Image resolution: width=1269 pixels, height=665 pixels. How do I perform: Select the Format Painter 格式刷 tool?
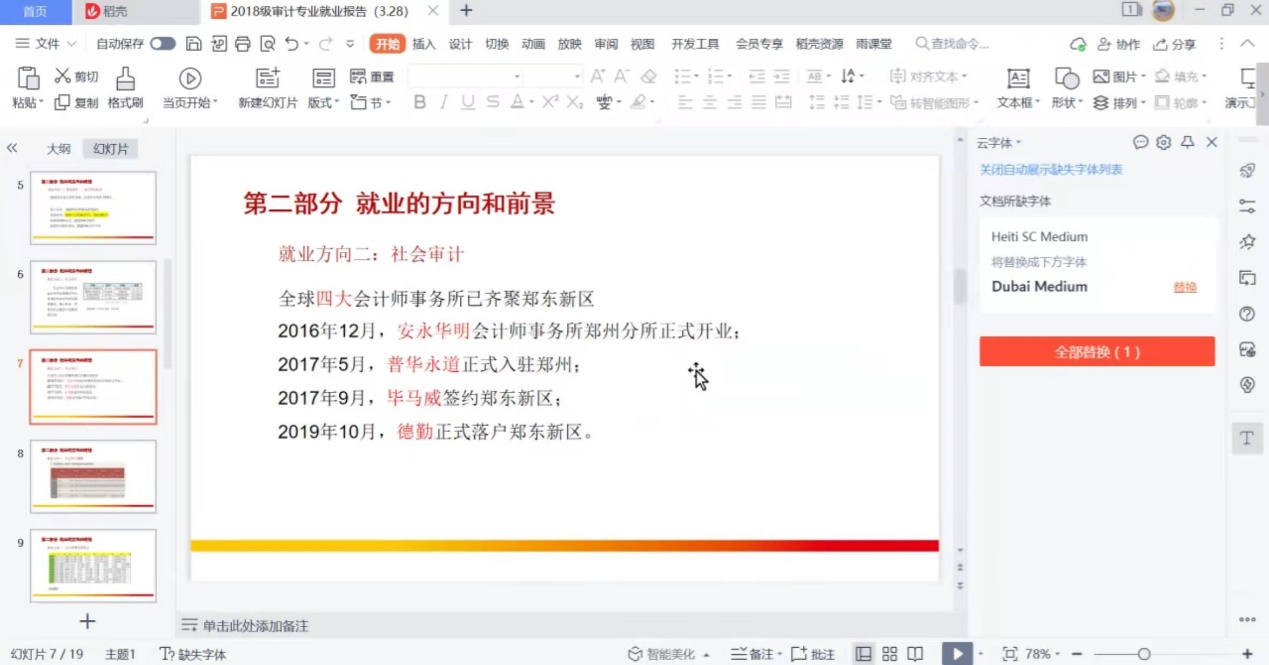point(125,88)
